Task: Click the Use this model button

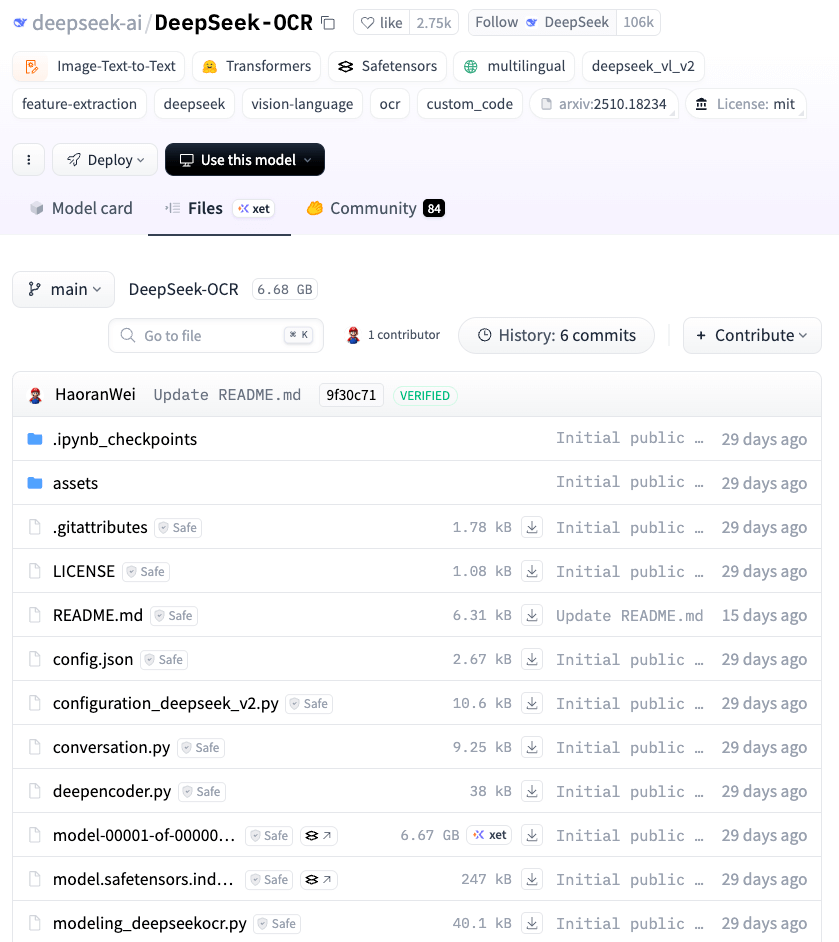Action: click(244, 159)
